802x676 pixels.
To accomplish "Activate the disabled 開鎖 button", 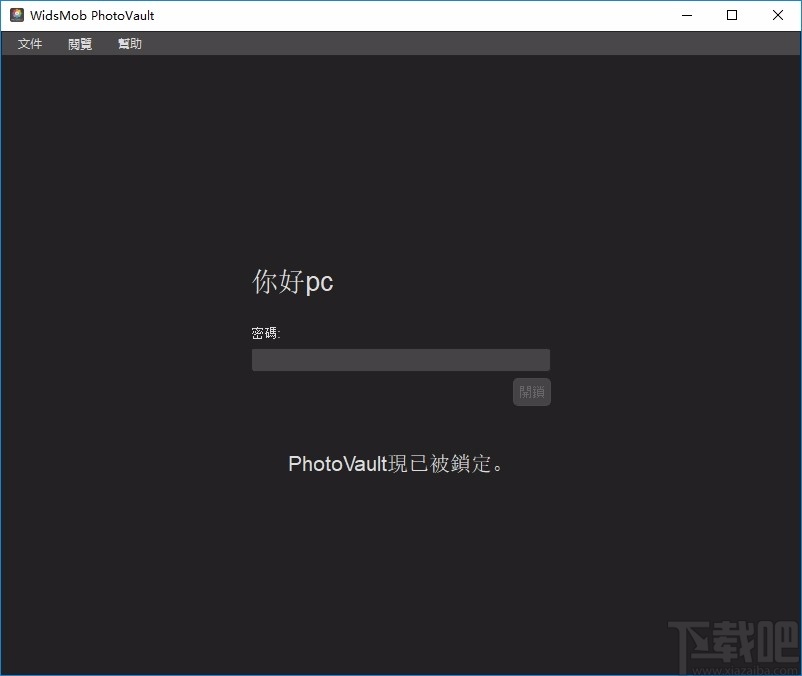I will point(531,391).
